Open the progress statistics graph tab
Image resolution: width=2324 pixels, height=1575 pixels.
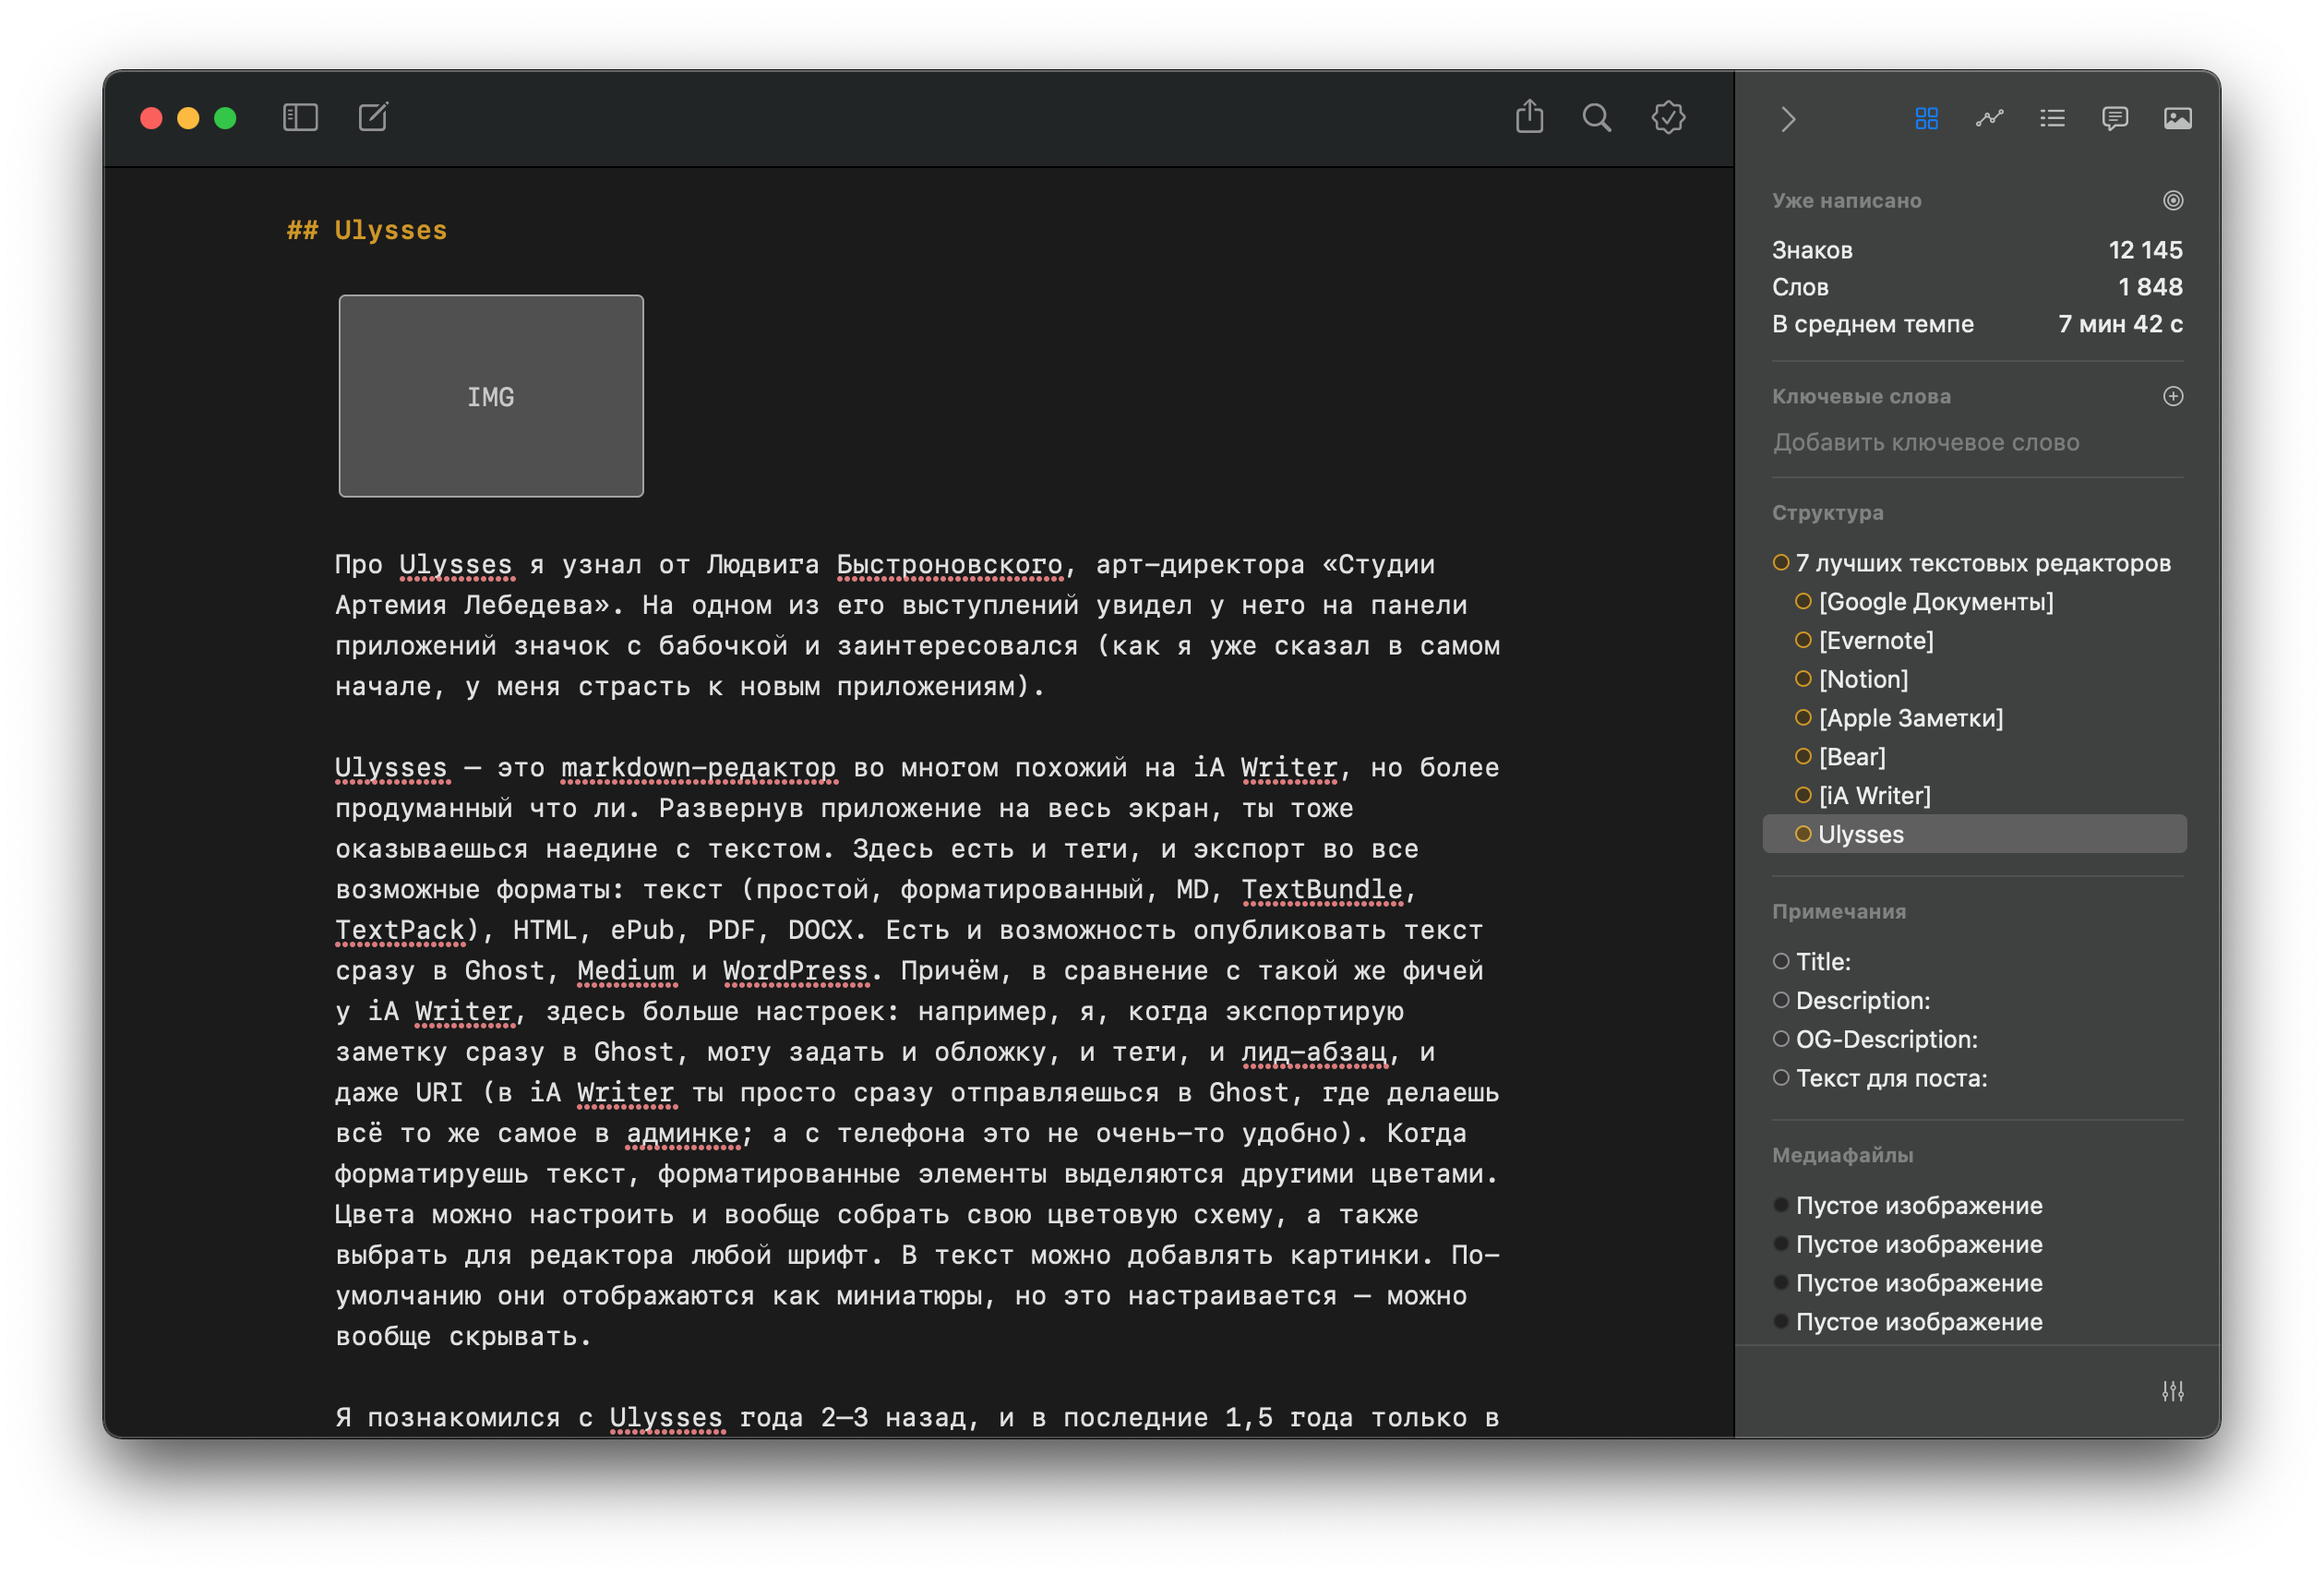[1989, 118]
